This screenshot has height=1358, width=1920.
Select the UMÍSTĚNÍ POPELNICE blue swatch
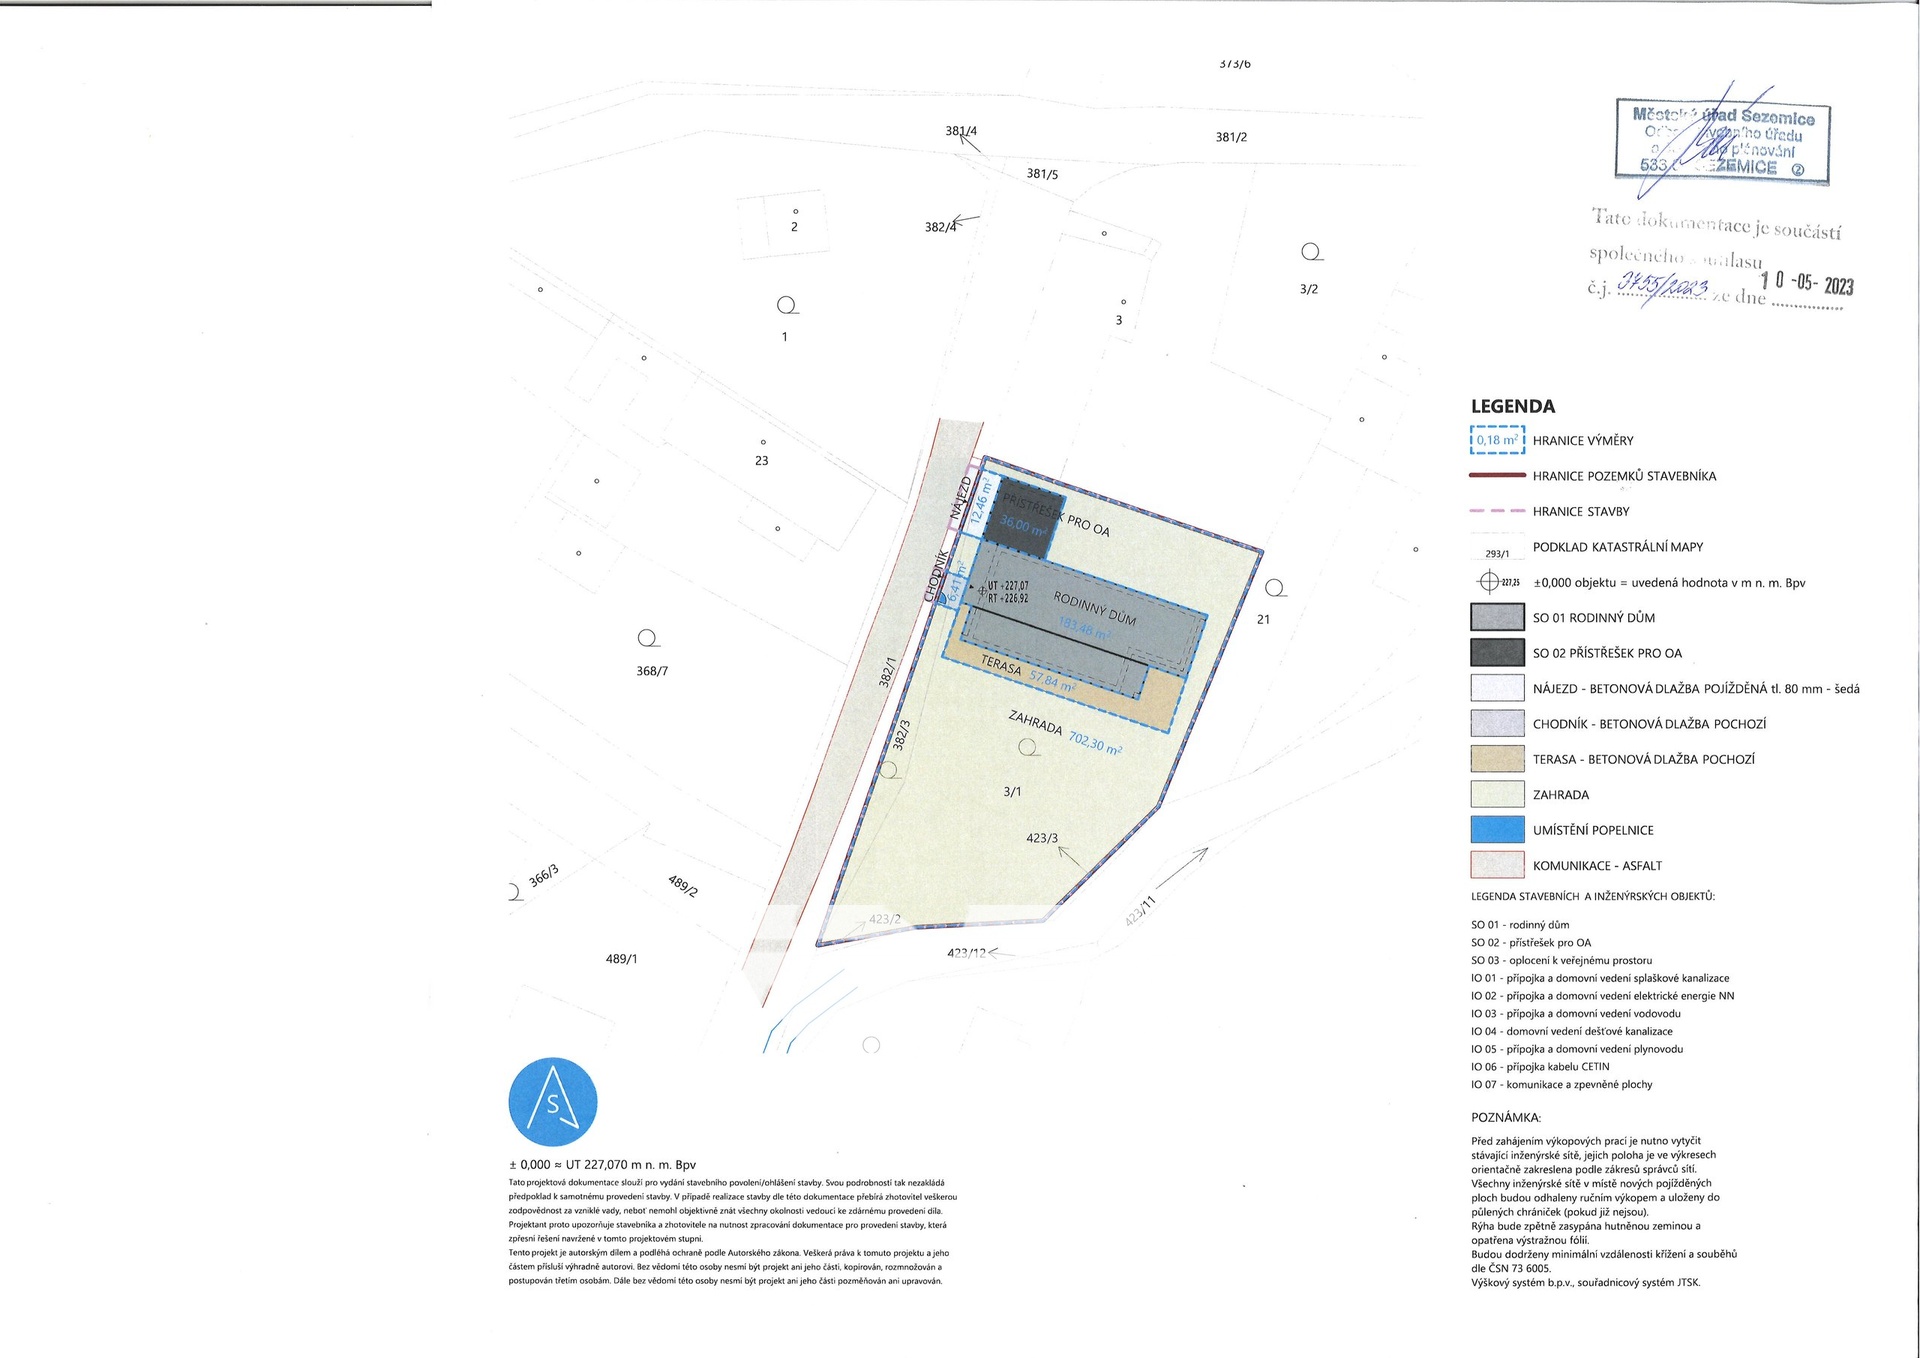pos(1497,830)
